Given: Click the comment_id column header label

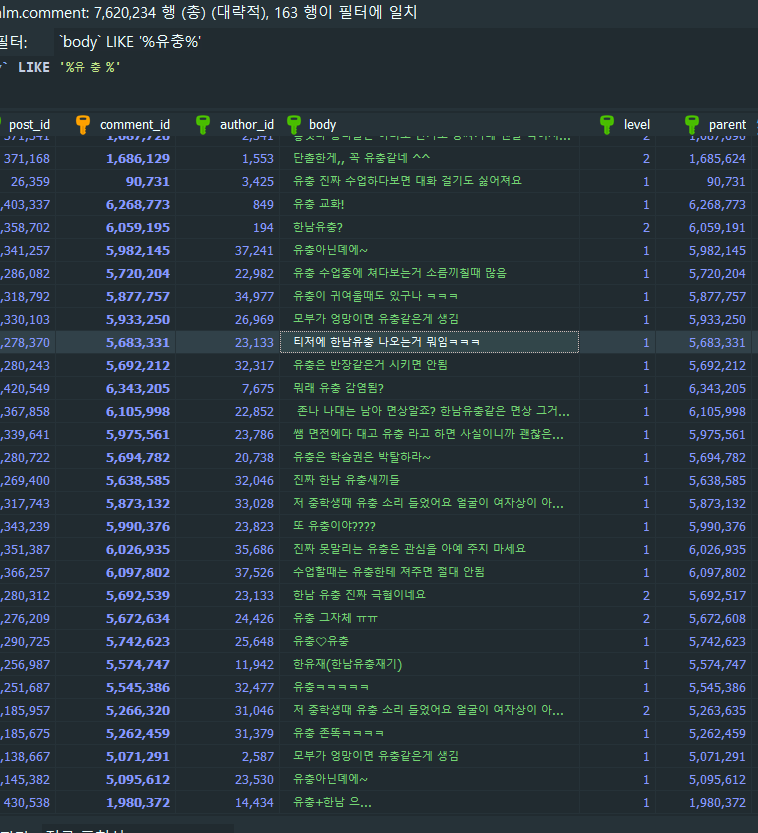Looking at the screenshot, I should (135, 125).
